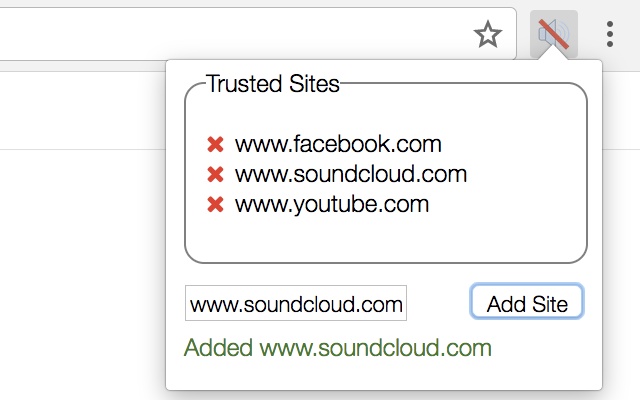Click the www.facebook.com trusted site entry
Screen dimensions: 640x400
pyautogui.click(x=338, y=145)
